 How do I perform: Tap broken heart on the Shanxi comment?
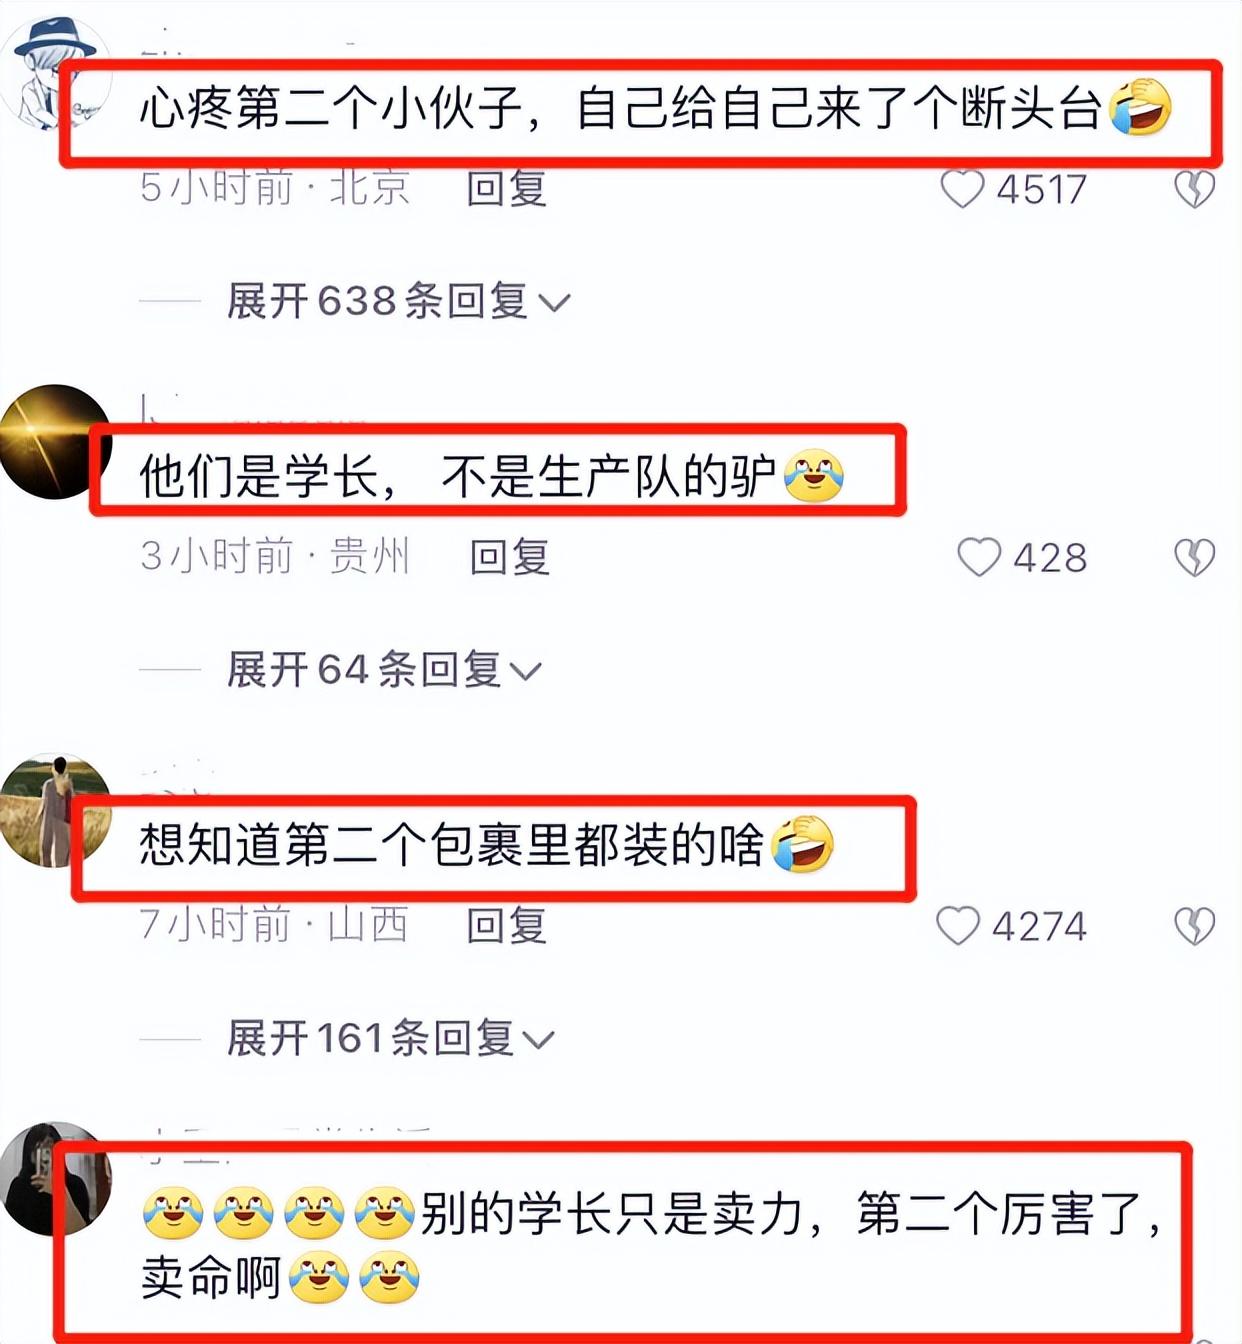(1194, 926)
